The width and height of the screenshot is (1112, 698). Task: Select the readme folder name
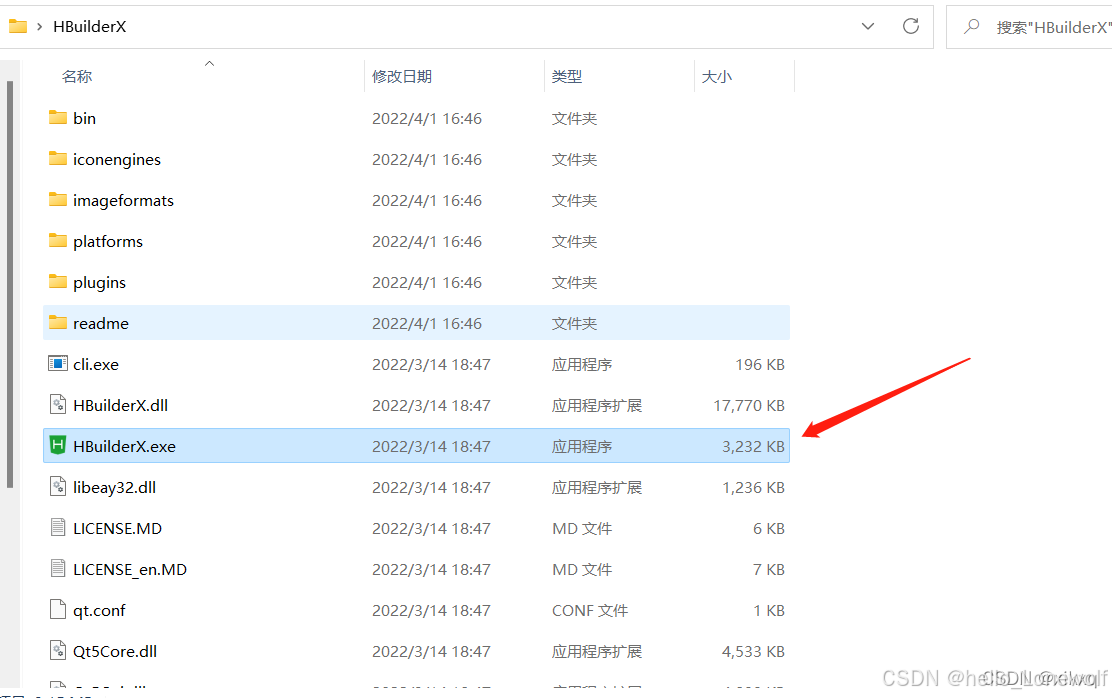pyautogui.click(x=101, y=323)
